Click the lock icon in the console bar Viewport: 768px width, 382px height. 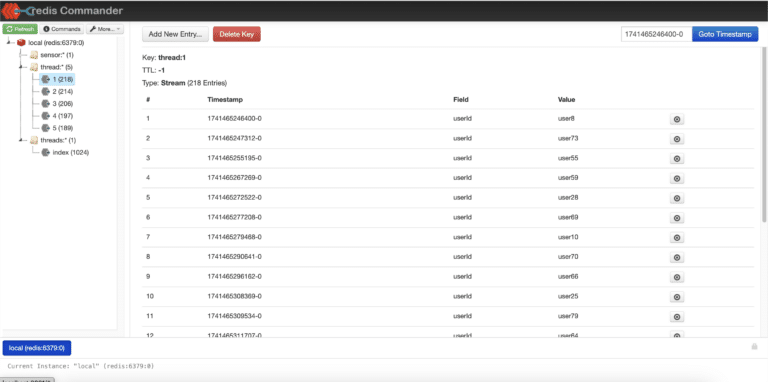pyautogui.click(x=754, y=346)
